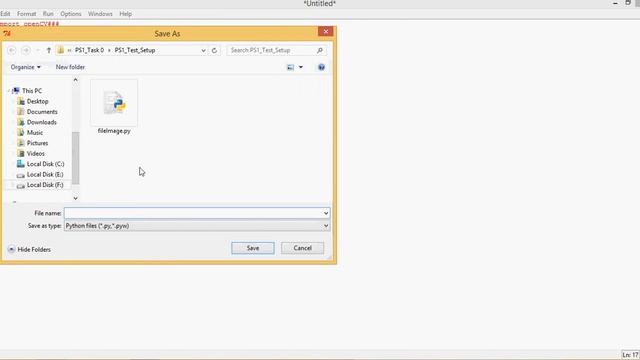Click the Save button
640x360 pixels.
click(x=253, y=248)
